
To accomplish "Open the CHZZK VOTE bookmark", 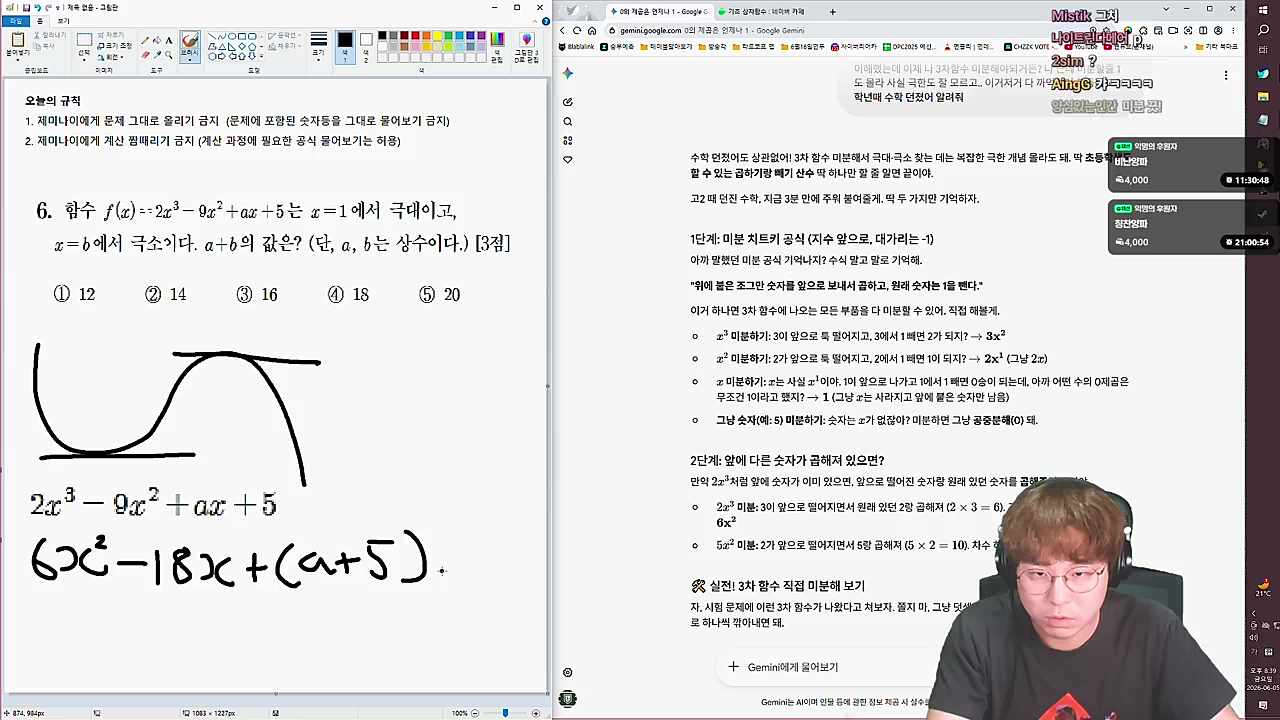I will [x=1030, y=46].
